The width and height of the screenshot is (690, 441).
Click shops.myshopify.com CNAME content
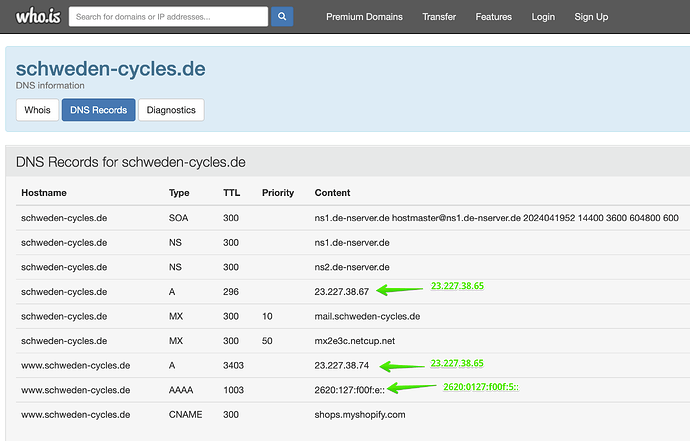(360, 414)
